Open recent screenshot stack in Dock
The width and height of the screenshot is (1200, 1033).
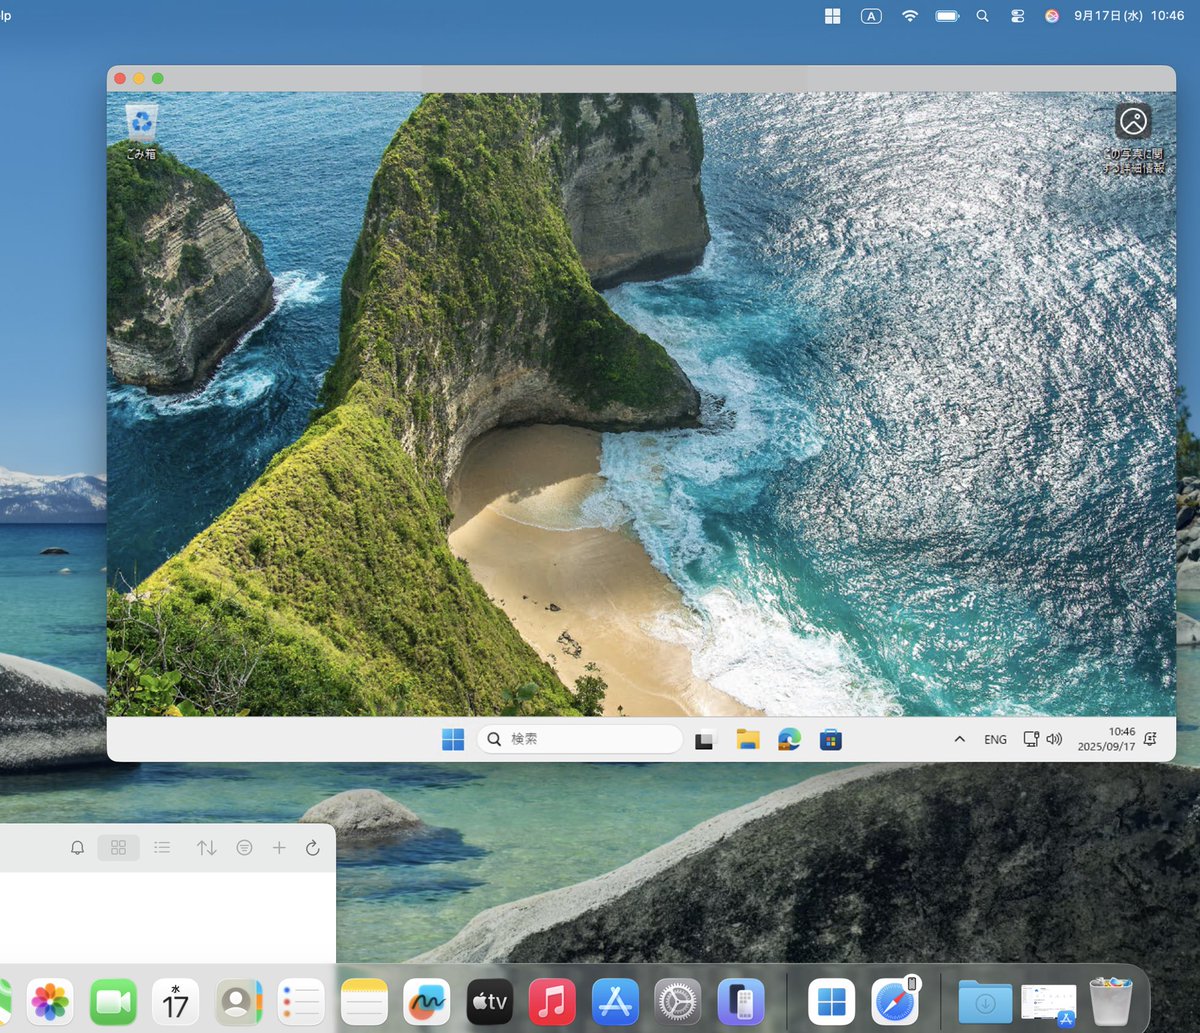pyautogui.click(x=1048, y=1003)
